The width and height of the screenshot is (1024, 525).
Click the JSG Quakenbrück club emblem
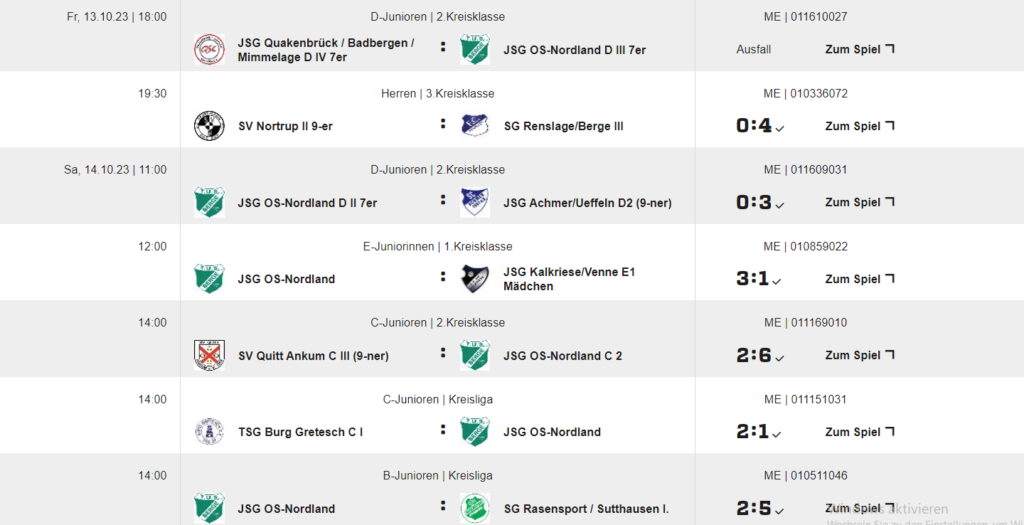(209, 50)
